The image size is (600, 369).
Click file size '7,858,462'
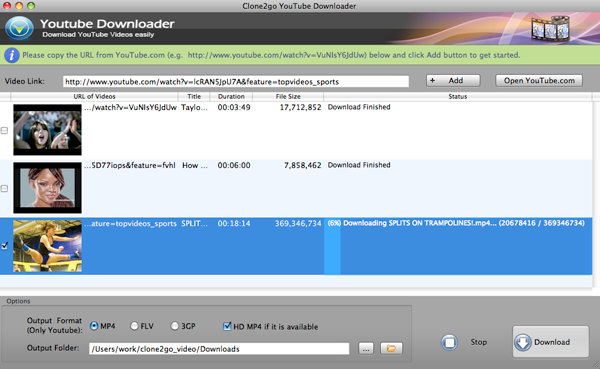coord(303,165)
